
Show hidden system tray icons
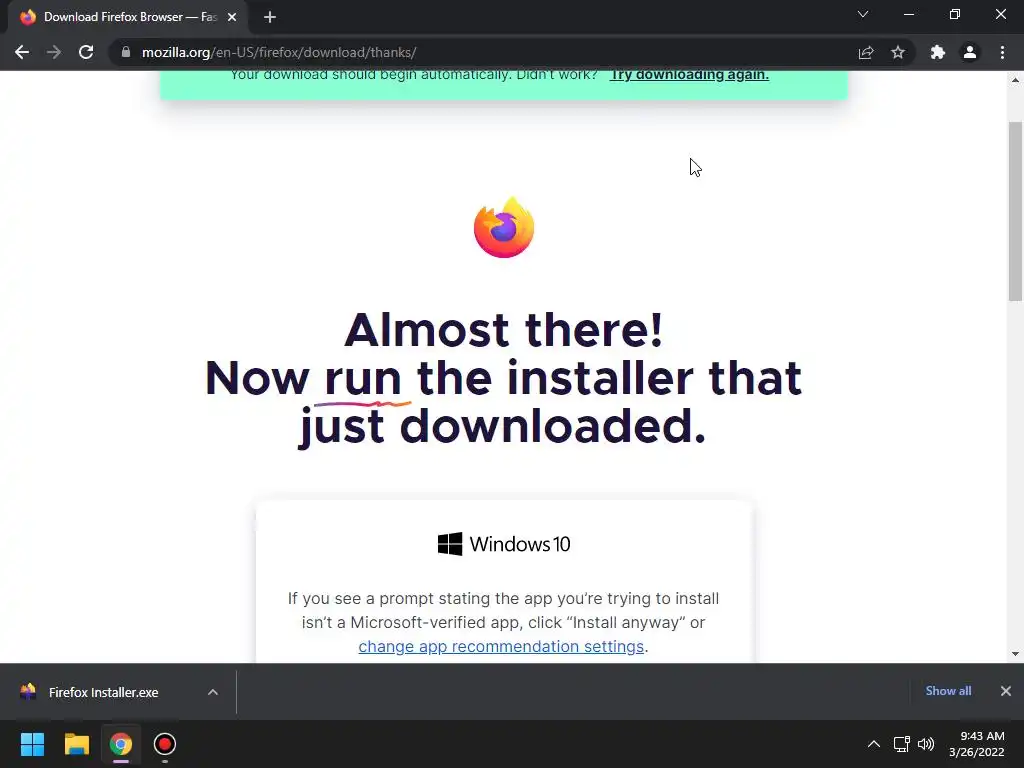pos(874,744)
